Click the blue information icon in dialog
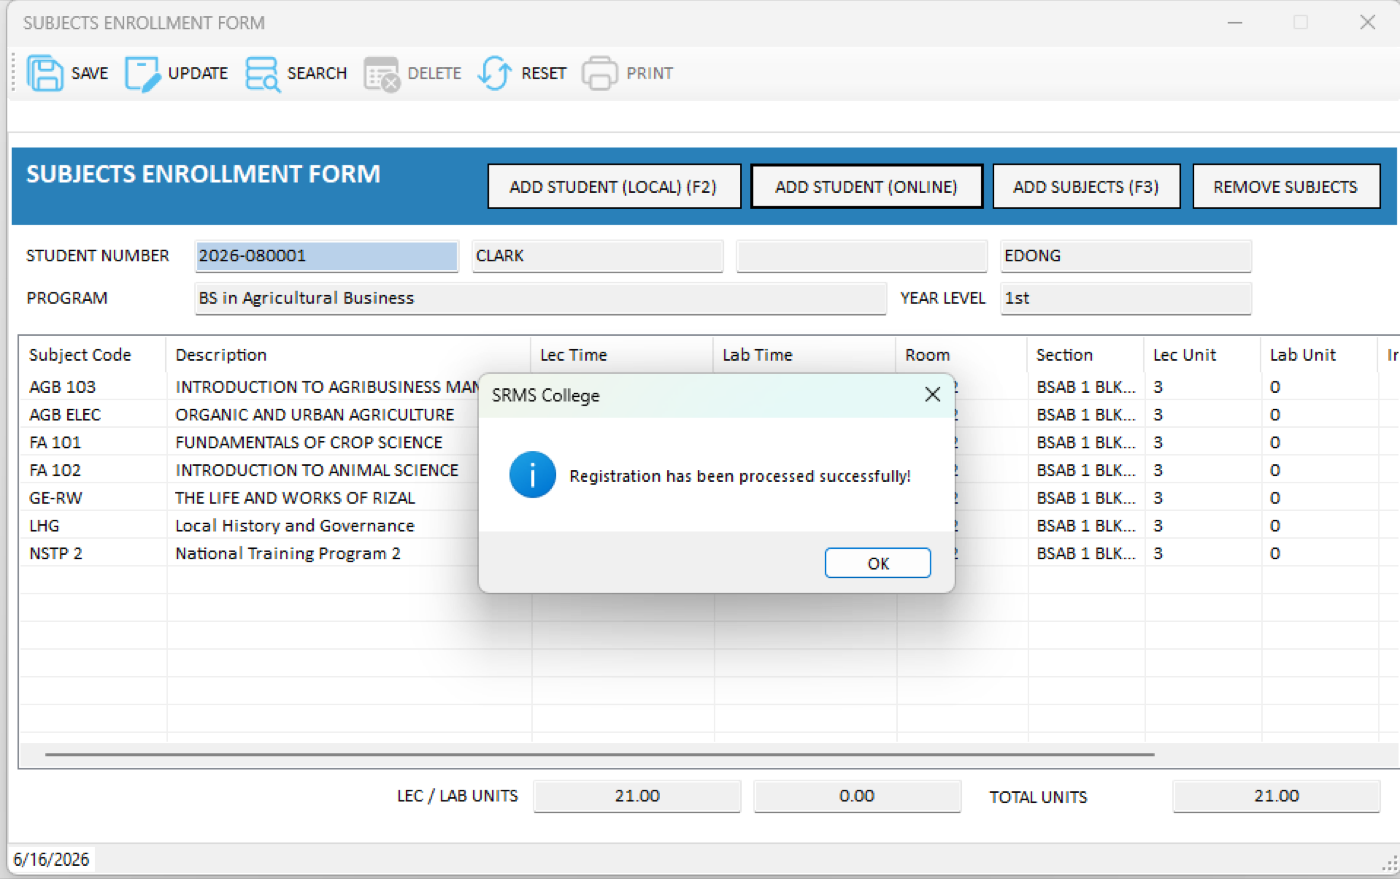The width and height of the screenshot is (1400, 879). 532,475
